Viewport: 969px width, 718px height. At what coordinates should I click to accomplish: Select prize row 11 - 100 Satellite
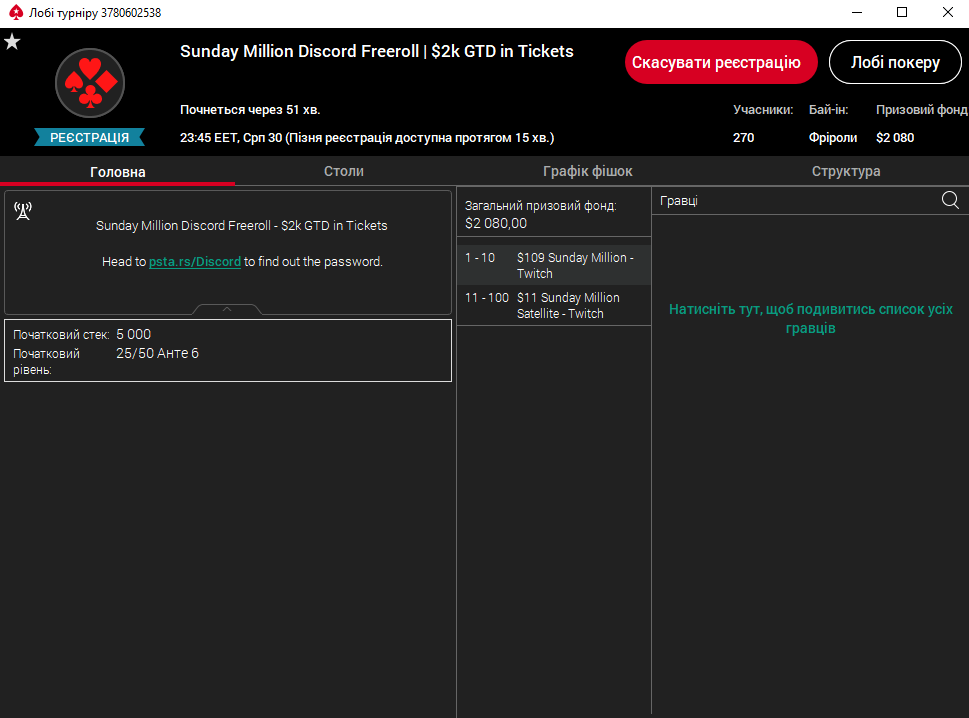click(554, 305)
